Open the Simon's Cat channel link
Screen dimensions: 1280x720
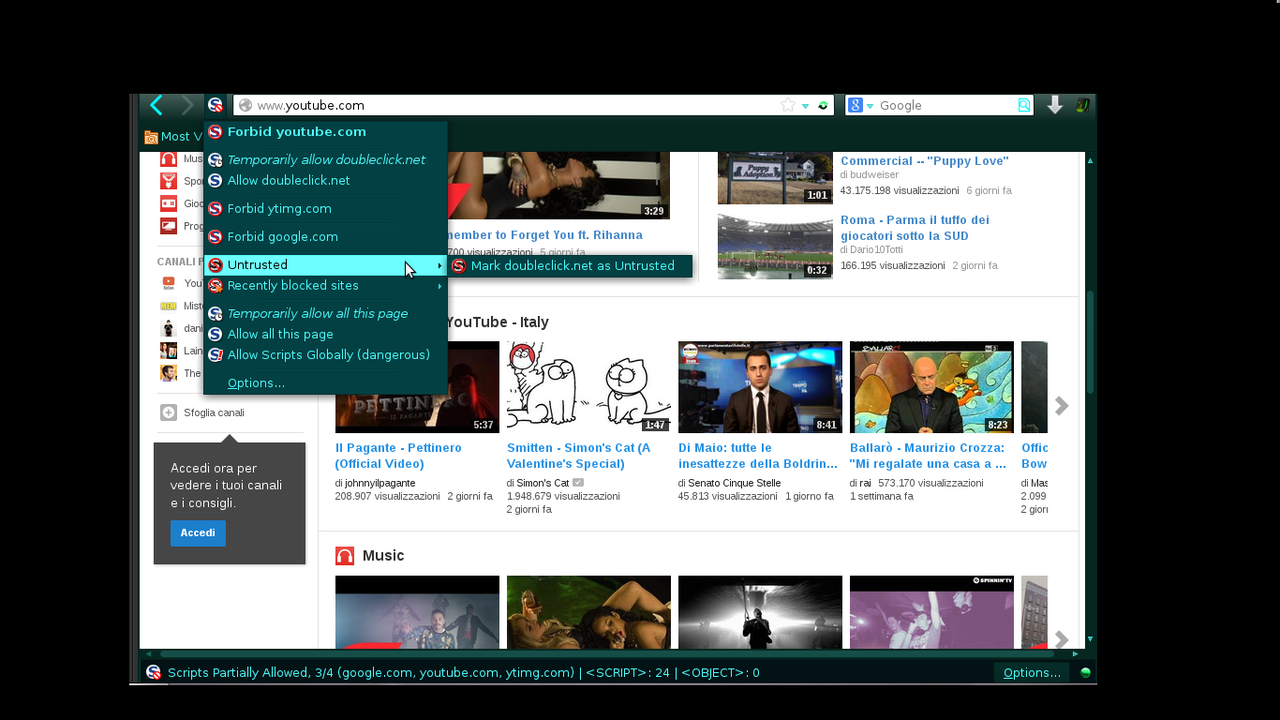(x=543, y=483)
